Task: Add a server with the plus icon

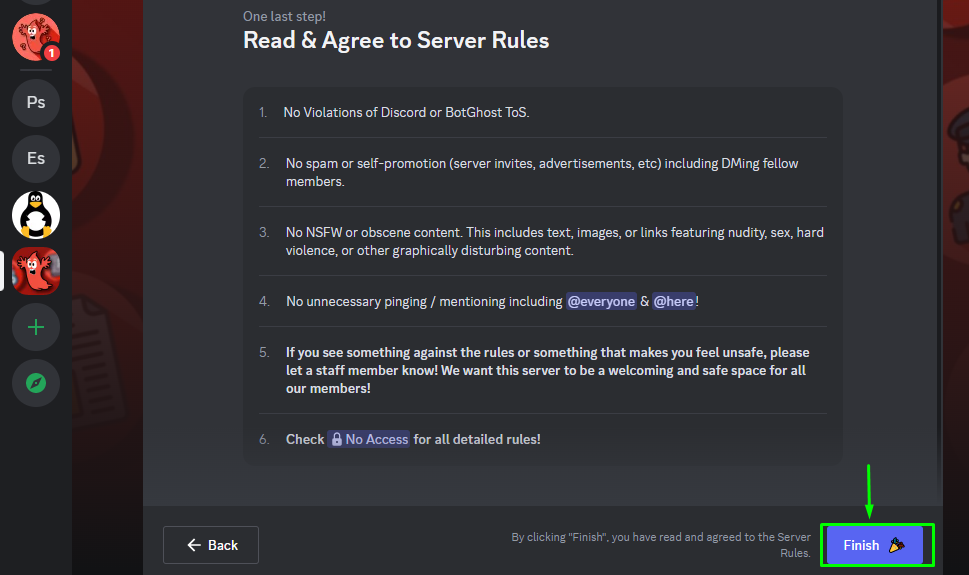Action: pyautogui.click(x=36, y=327)
